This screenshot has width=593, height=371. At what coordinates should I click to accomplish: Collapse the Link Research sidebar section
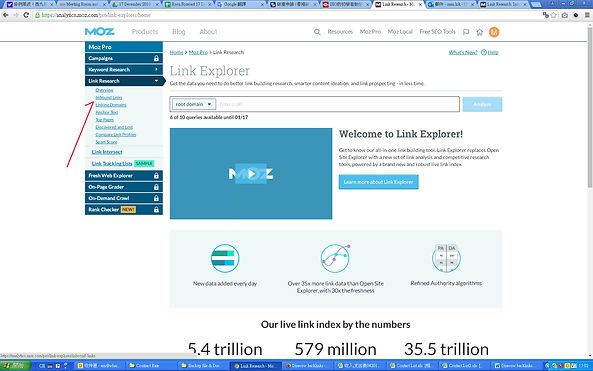[x=124, y=81]
